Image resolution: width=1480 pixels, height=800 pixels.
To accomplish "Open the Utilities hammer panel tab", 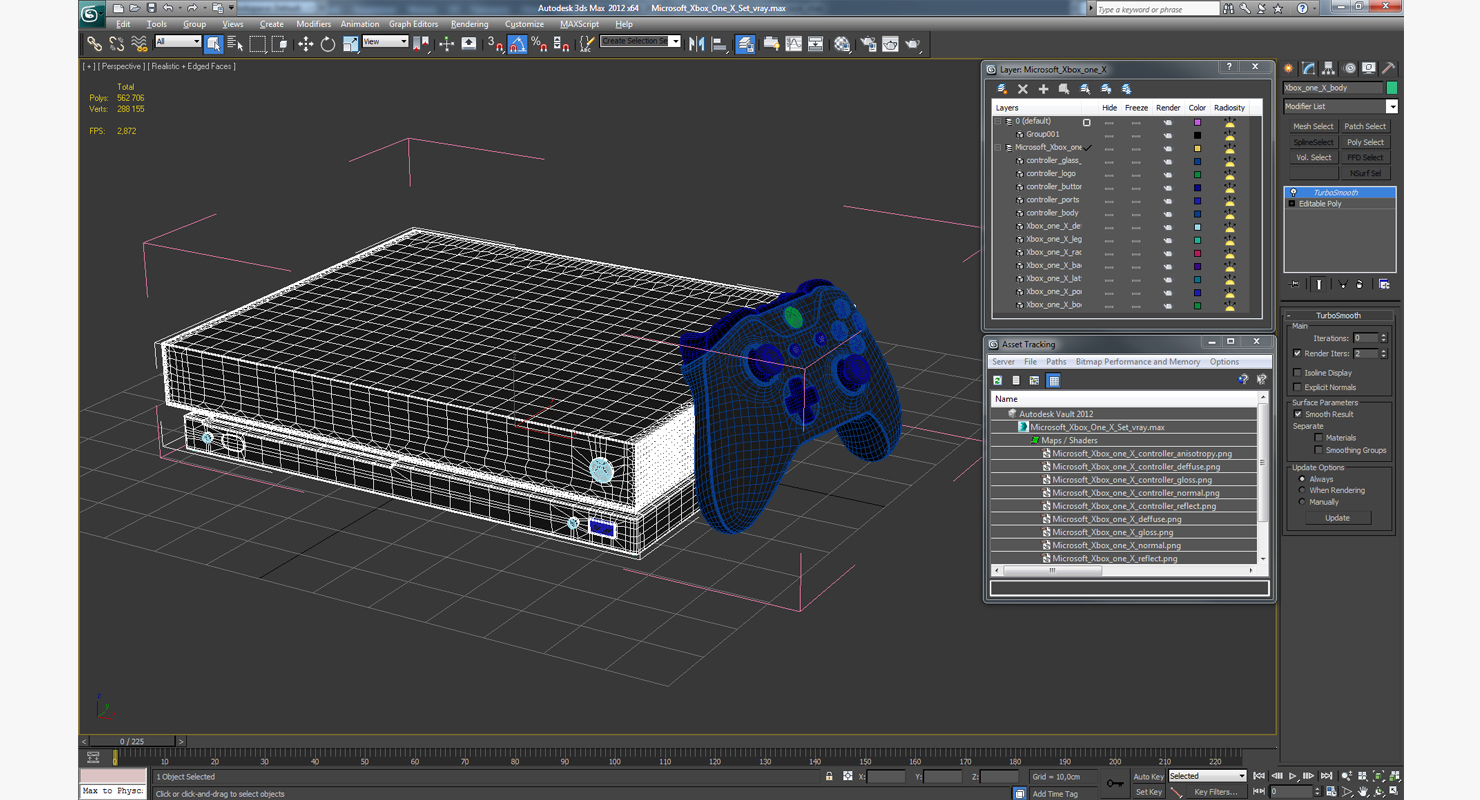I will tap(1389, 69).
